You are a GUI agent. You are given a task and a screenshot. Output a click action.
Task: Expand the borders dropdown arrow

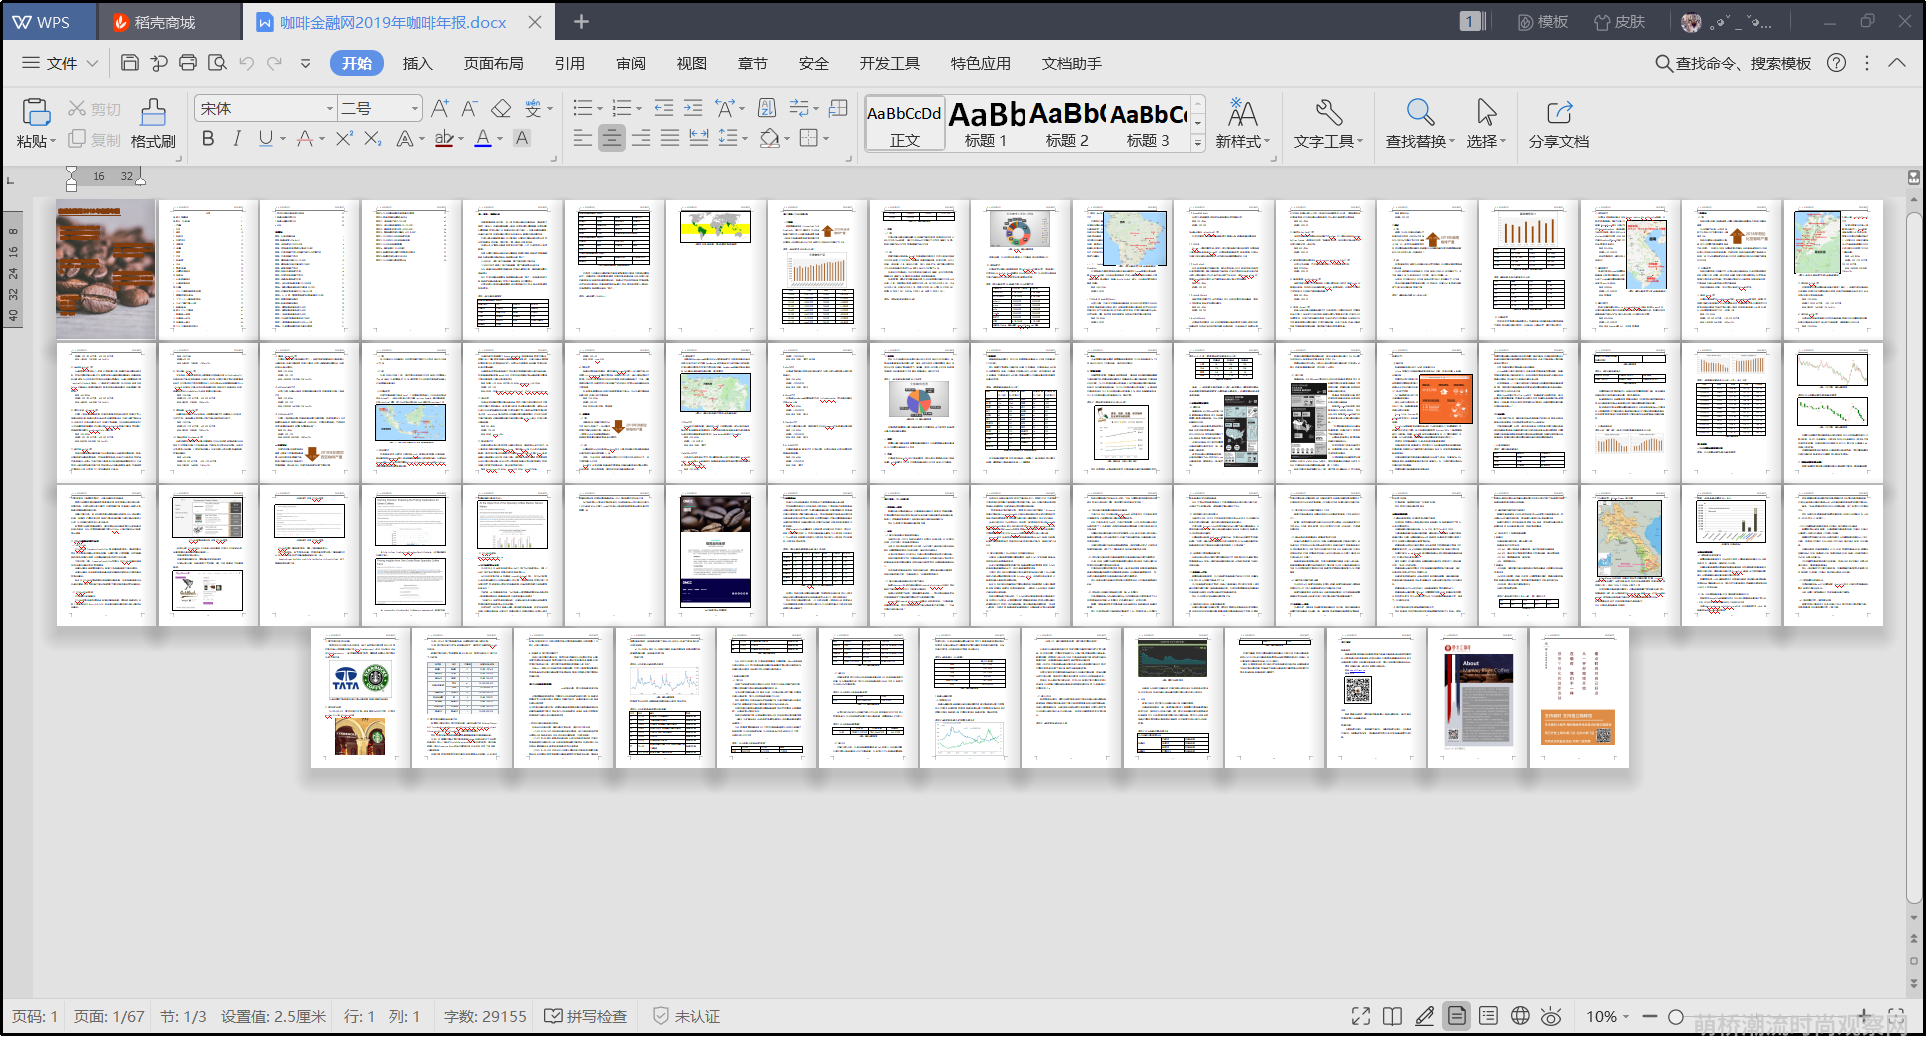[x=826, y=139]
